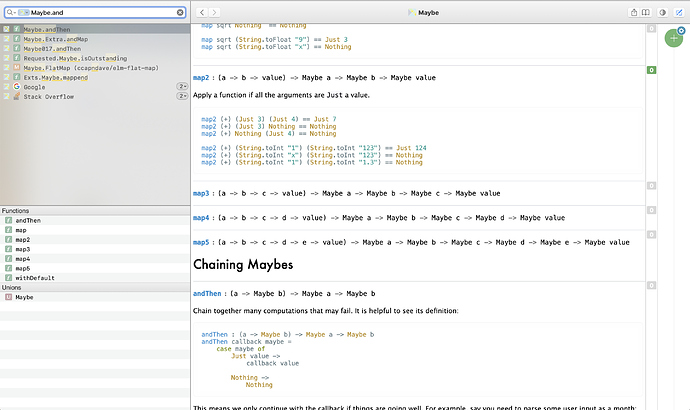Toggle the annotations pencil button
The height and width of the screenshot is (410, 690).
pos(679,12)
